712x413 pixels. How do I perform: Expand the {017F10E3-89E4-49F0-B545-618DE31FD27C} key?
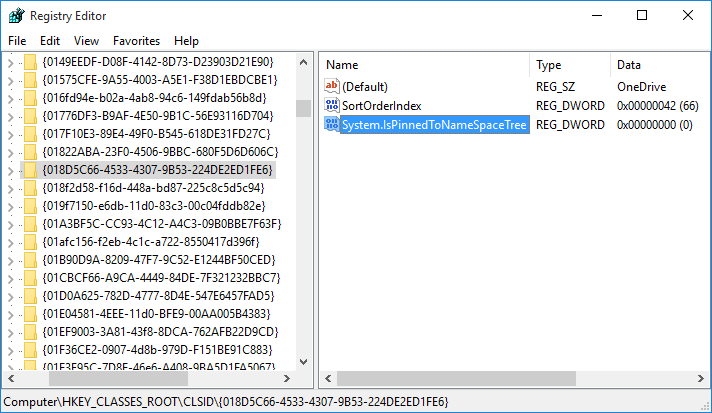(11, 135)
